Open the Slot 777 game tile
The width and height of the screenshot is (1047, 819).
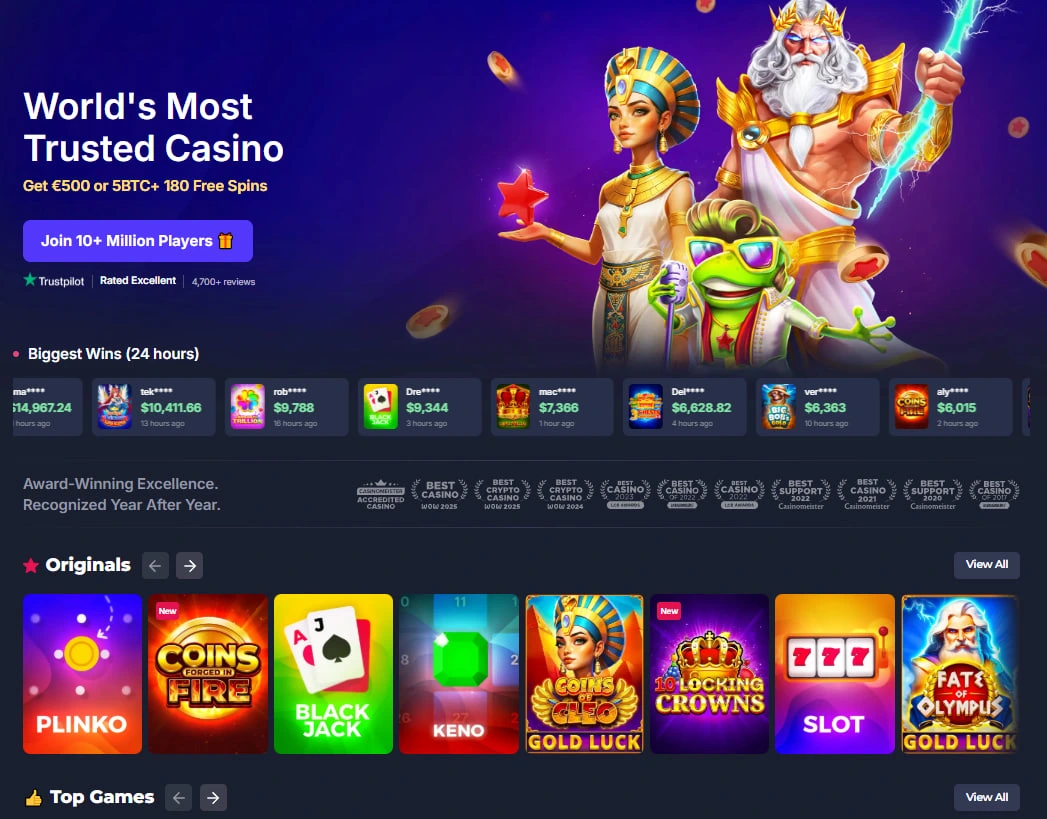pyautogui.click(x=835, y=673)
